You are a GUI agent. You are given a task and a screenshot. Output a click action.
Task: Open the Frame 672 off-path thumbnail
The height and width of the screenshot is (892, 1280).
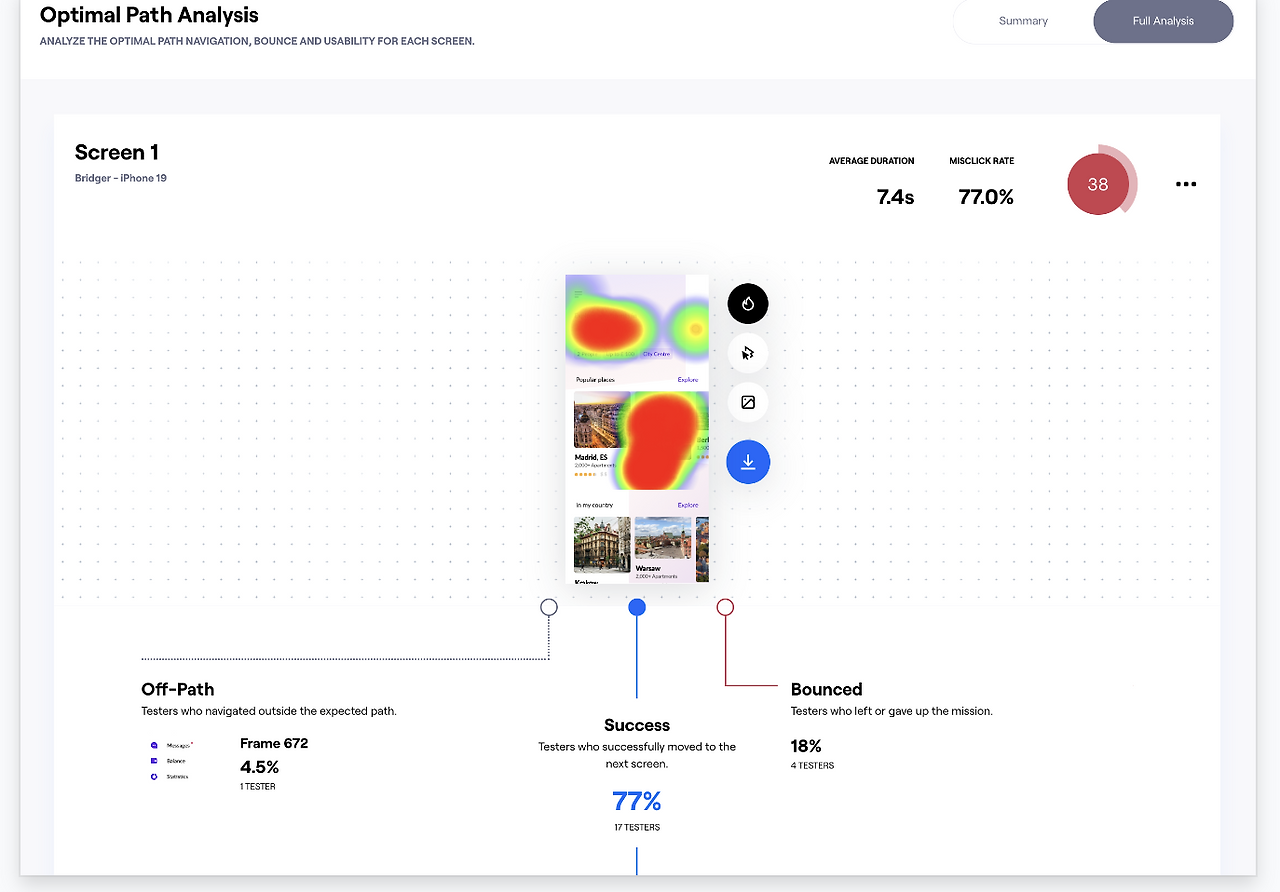[172, 761]
